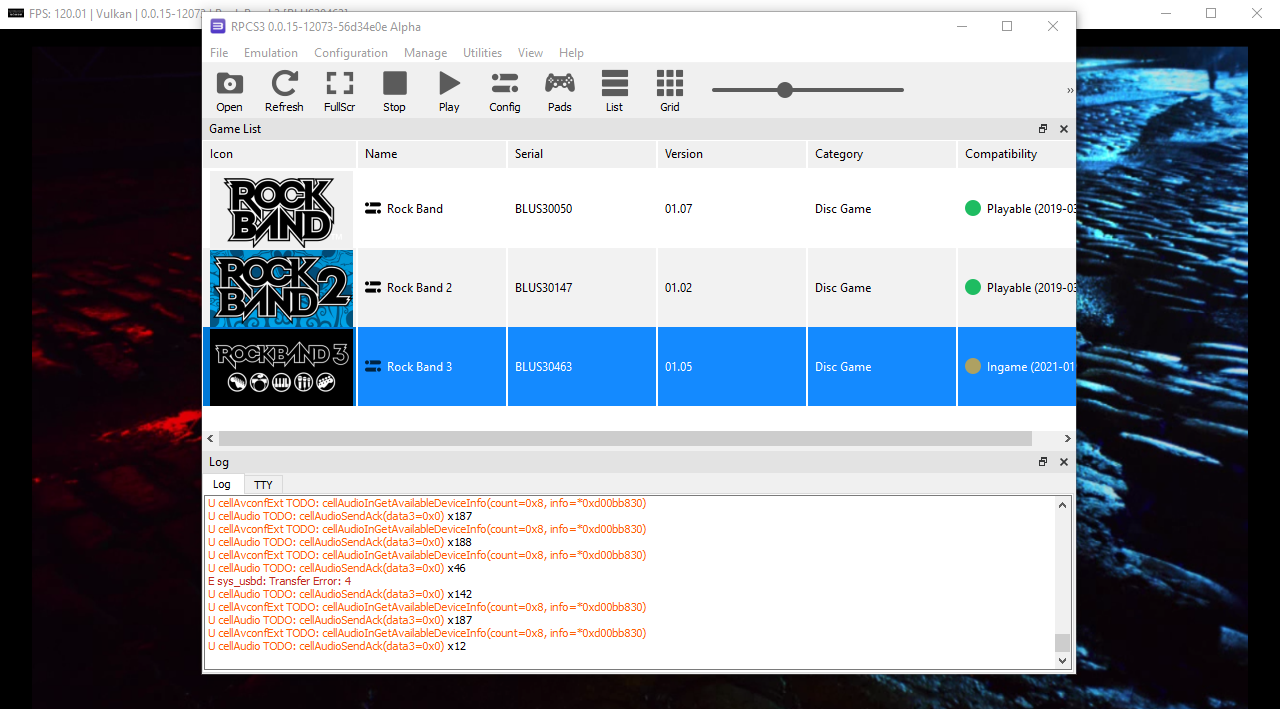
Task: Close the Log panel
Action: [x=1064, y=462]
